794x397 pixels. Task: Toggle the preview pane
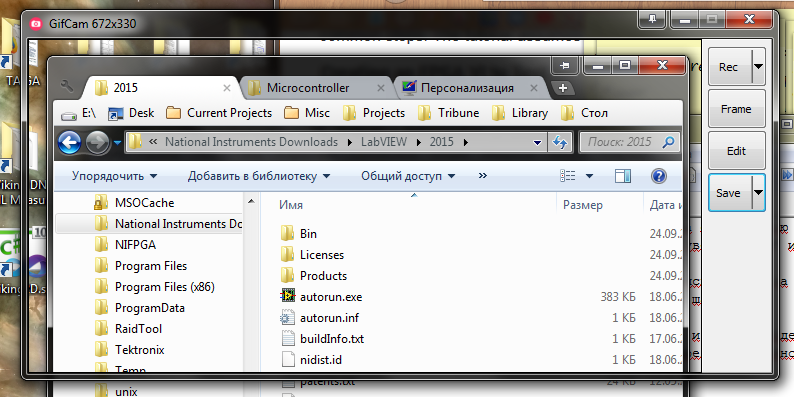click(x=623, y=176)
